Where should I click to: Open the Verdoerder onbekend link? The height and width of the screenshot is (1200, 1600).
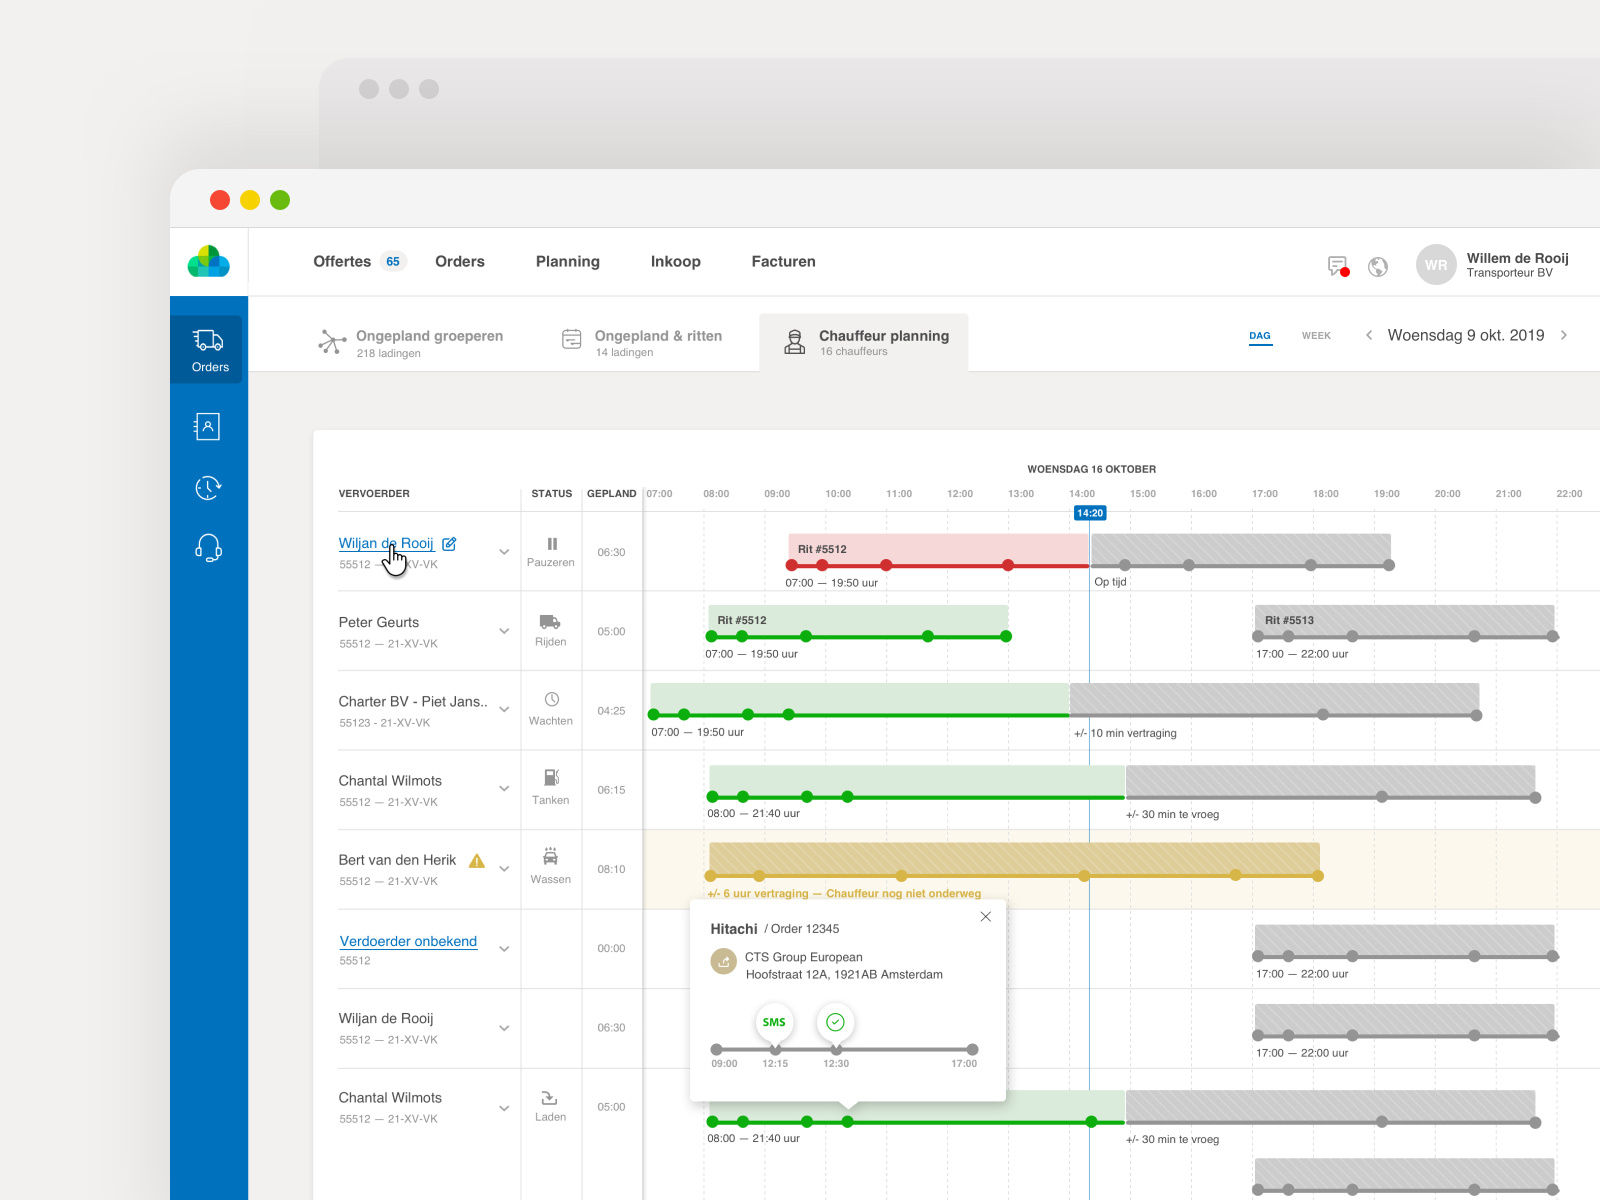(x=407, y=941)
